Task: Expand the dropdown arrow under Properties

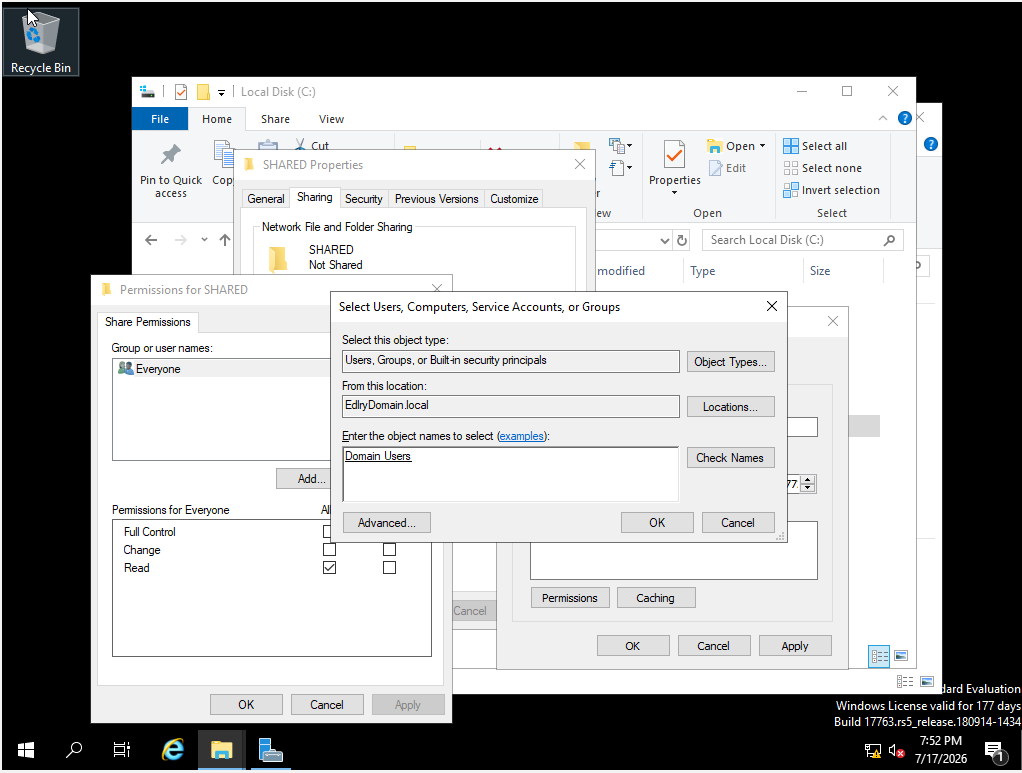Action: point(675,193)
